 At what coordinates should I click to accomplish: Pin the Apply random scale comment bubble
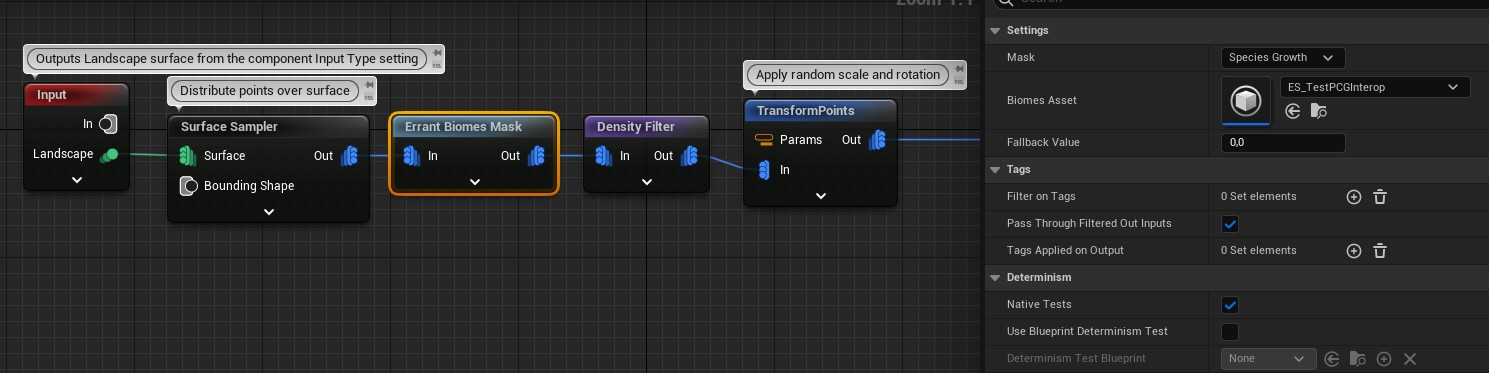pyautogui.click(x=959, y=68)
